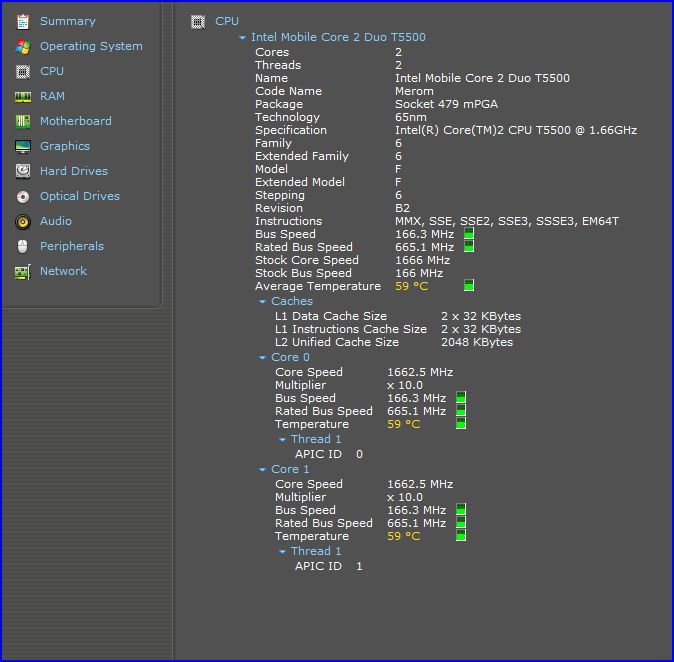This screenshot has height=662, width=674.
Task: Click green graph icon beside Average Temperature
Action: point(469,285)
